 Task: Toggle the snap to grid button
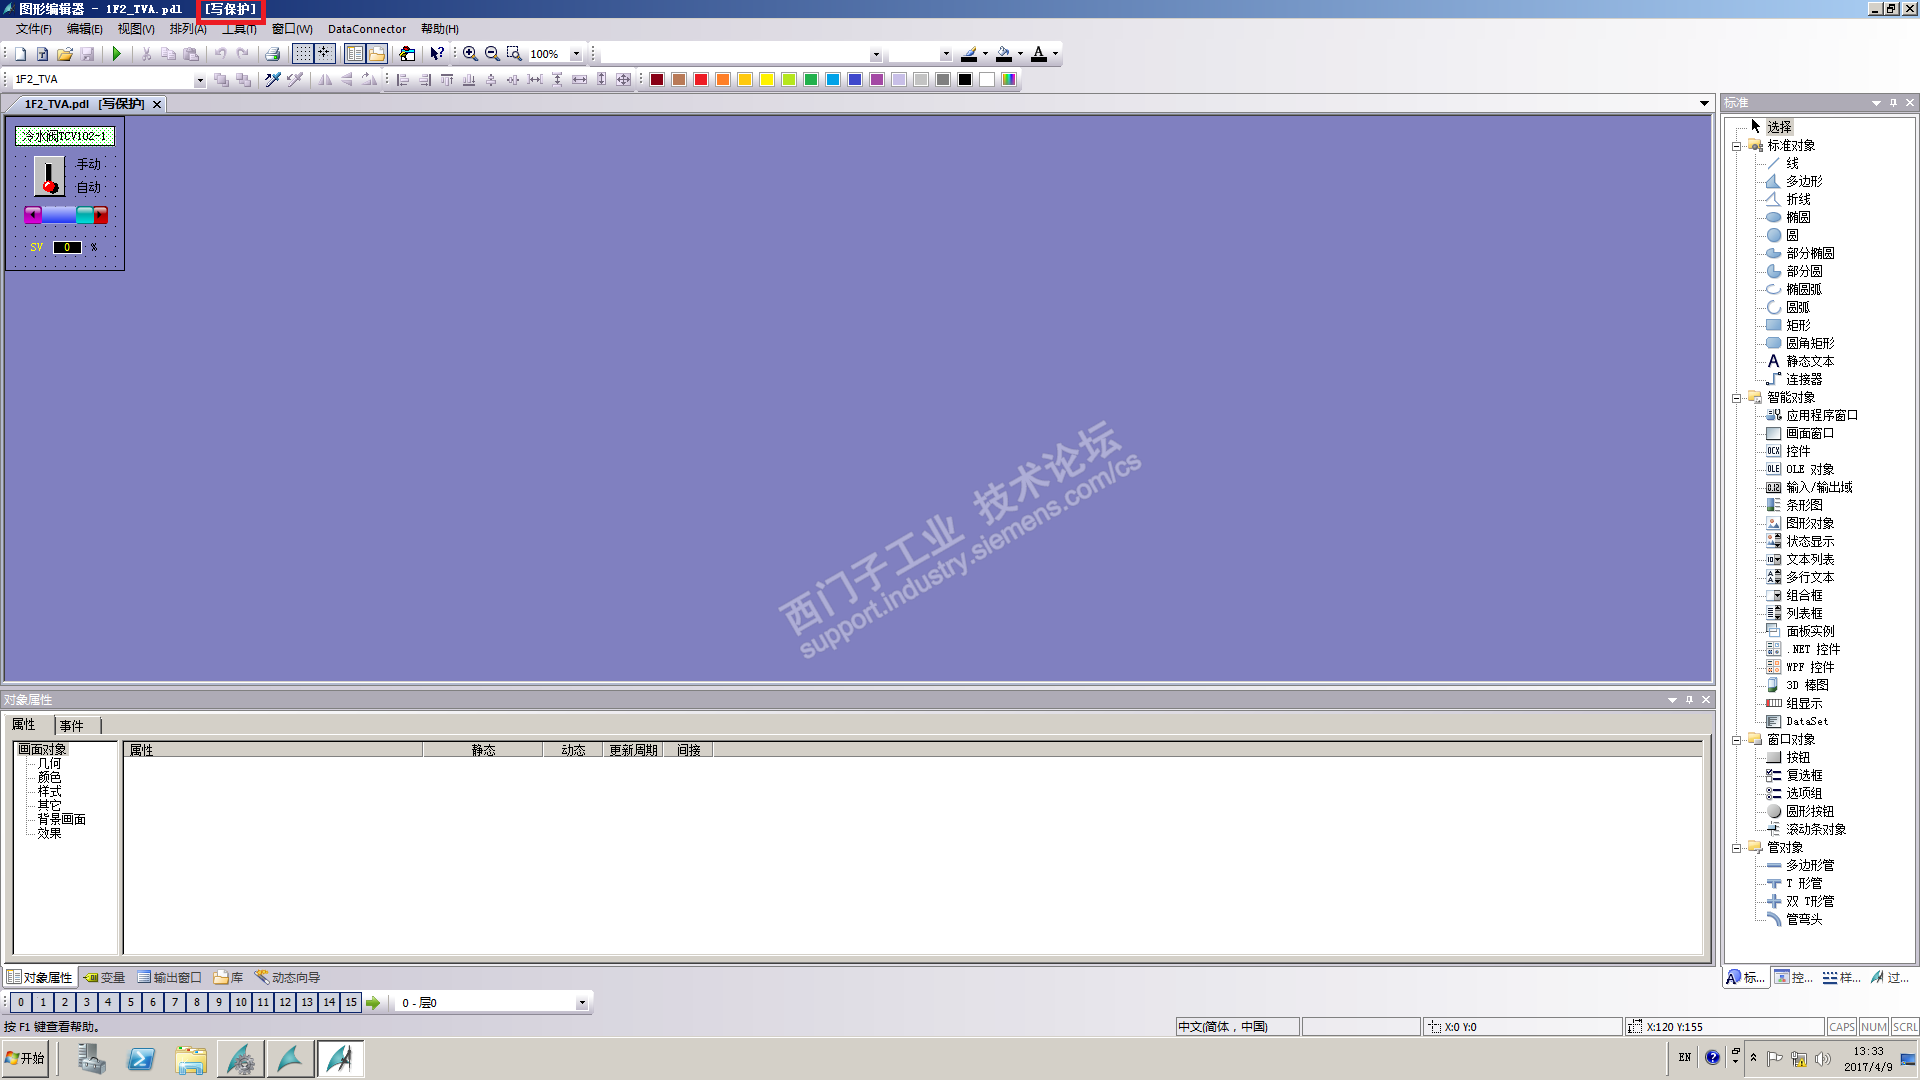(324, 54)
